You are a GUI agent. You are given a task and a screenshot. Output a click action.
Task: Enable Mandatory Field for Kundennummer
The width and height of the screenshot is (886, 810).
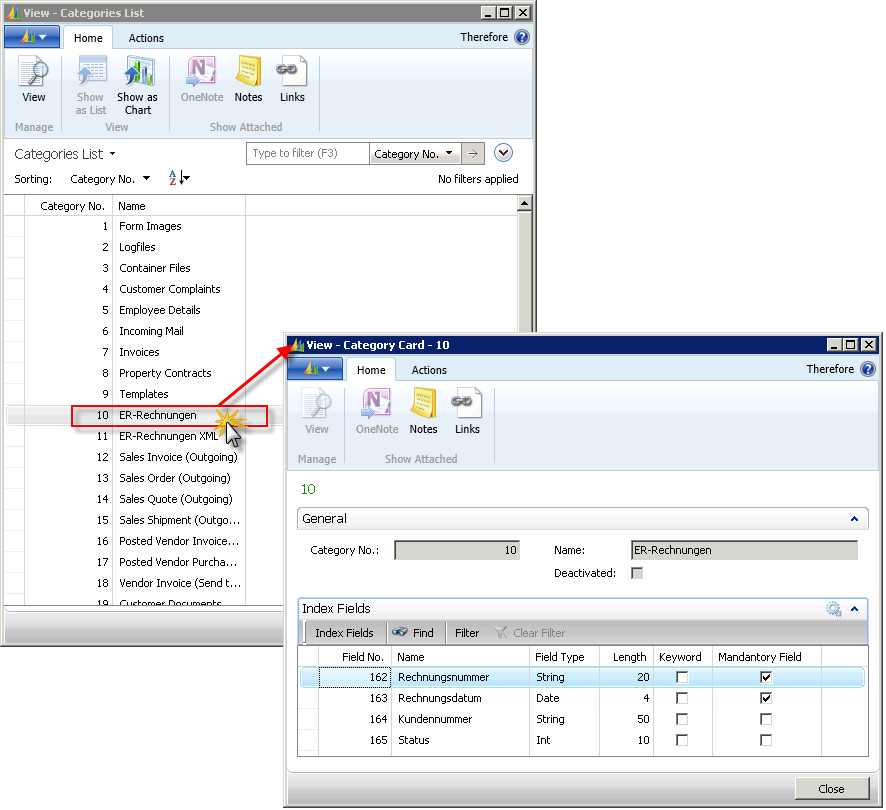pyautogui.click(x=766, y=720)
